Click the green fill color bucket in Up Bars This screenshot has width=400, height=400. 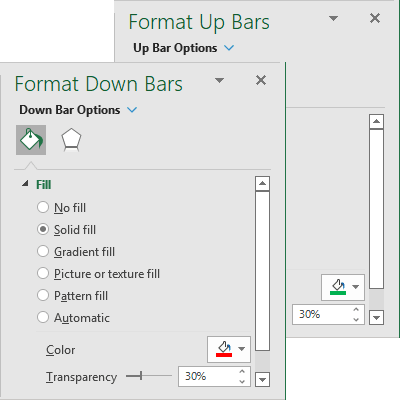[x=338, y=287]
